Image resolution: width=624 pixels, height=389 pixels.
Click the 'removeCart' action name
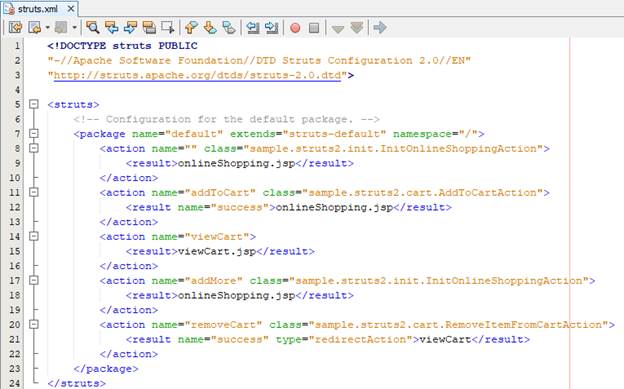pyautogui.click(x=223, y=325)
